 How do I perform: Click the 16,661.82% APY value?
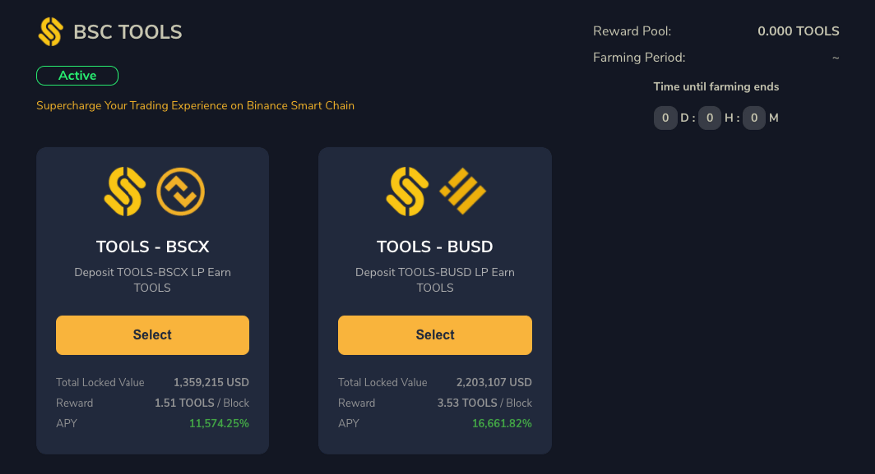coord(502,423)
